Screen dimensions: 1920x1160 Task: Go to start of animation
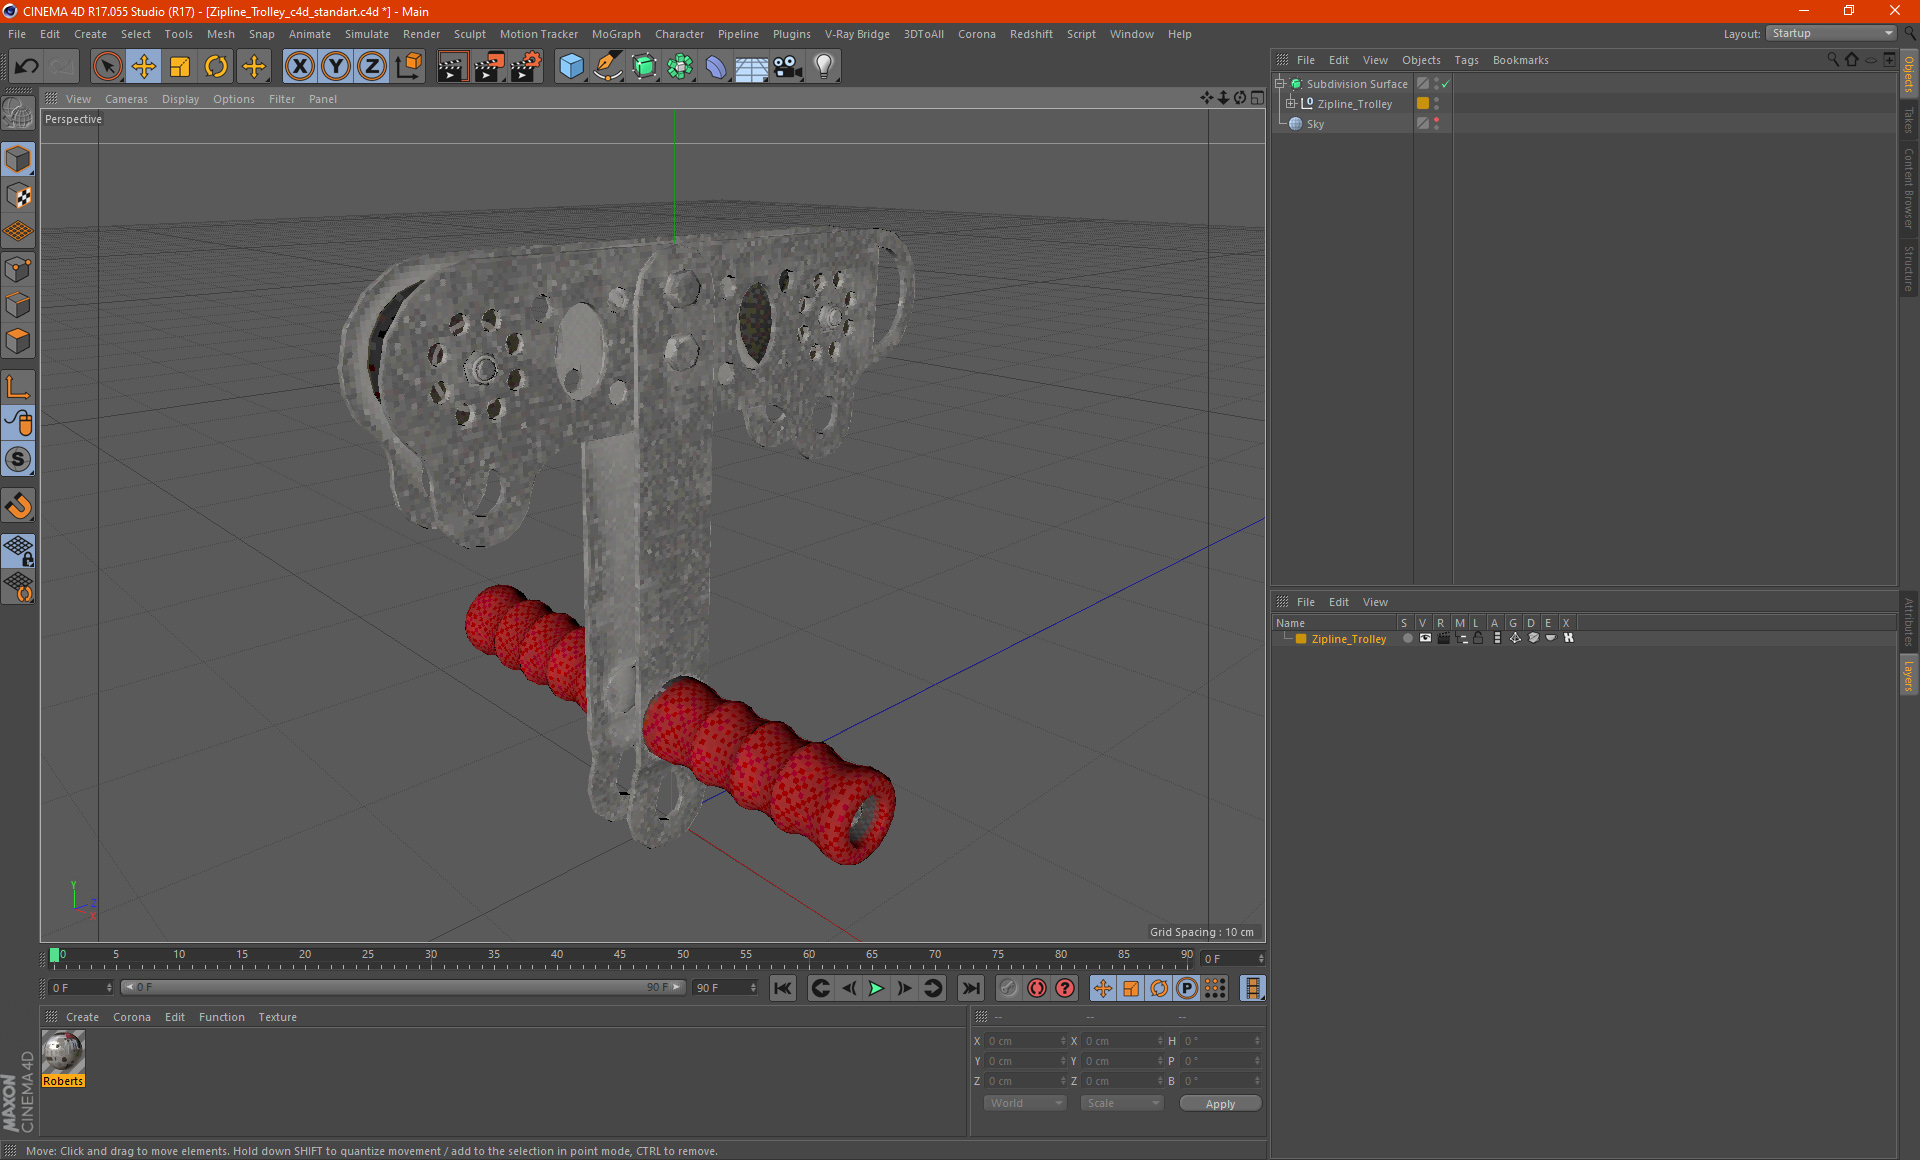pos(783,988)
